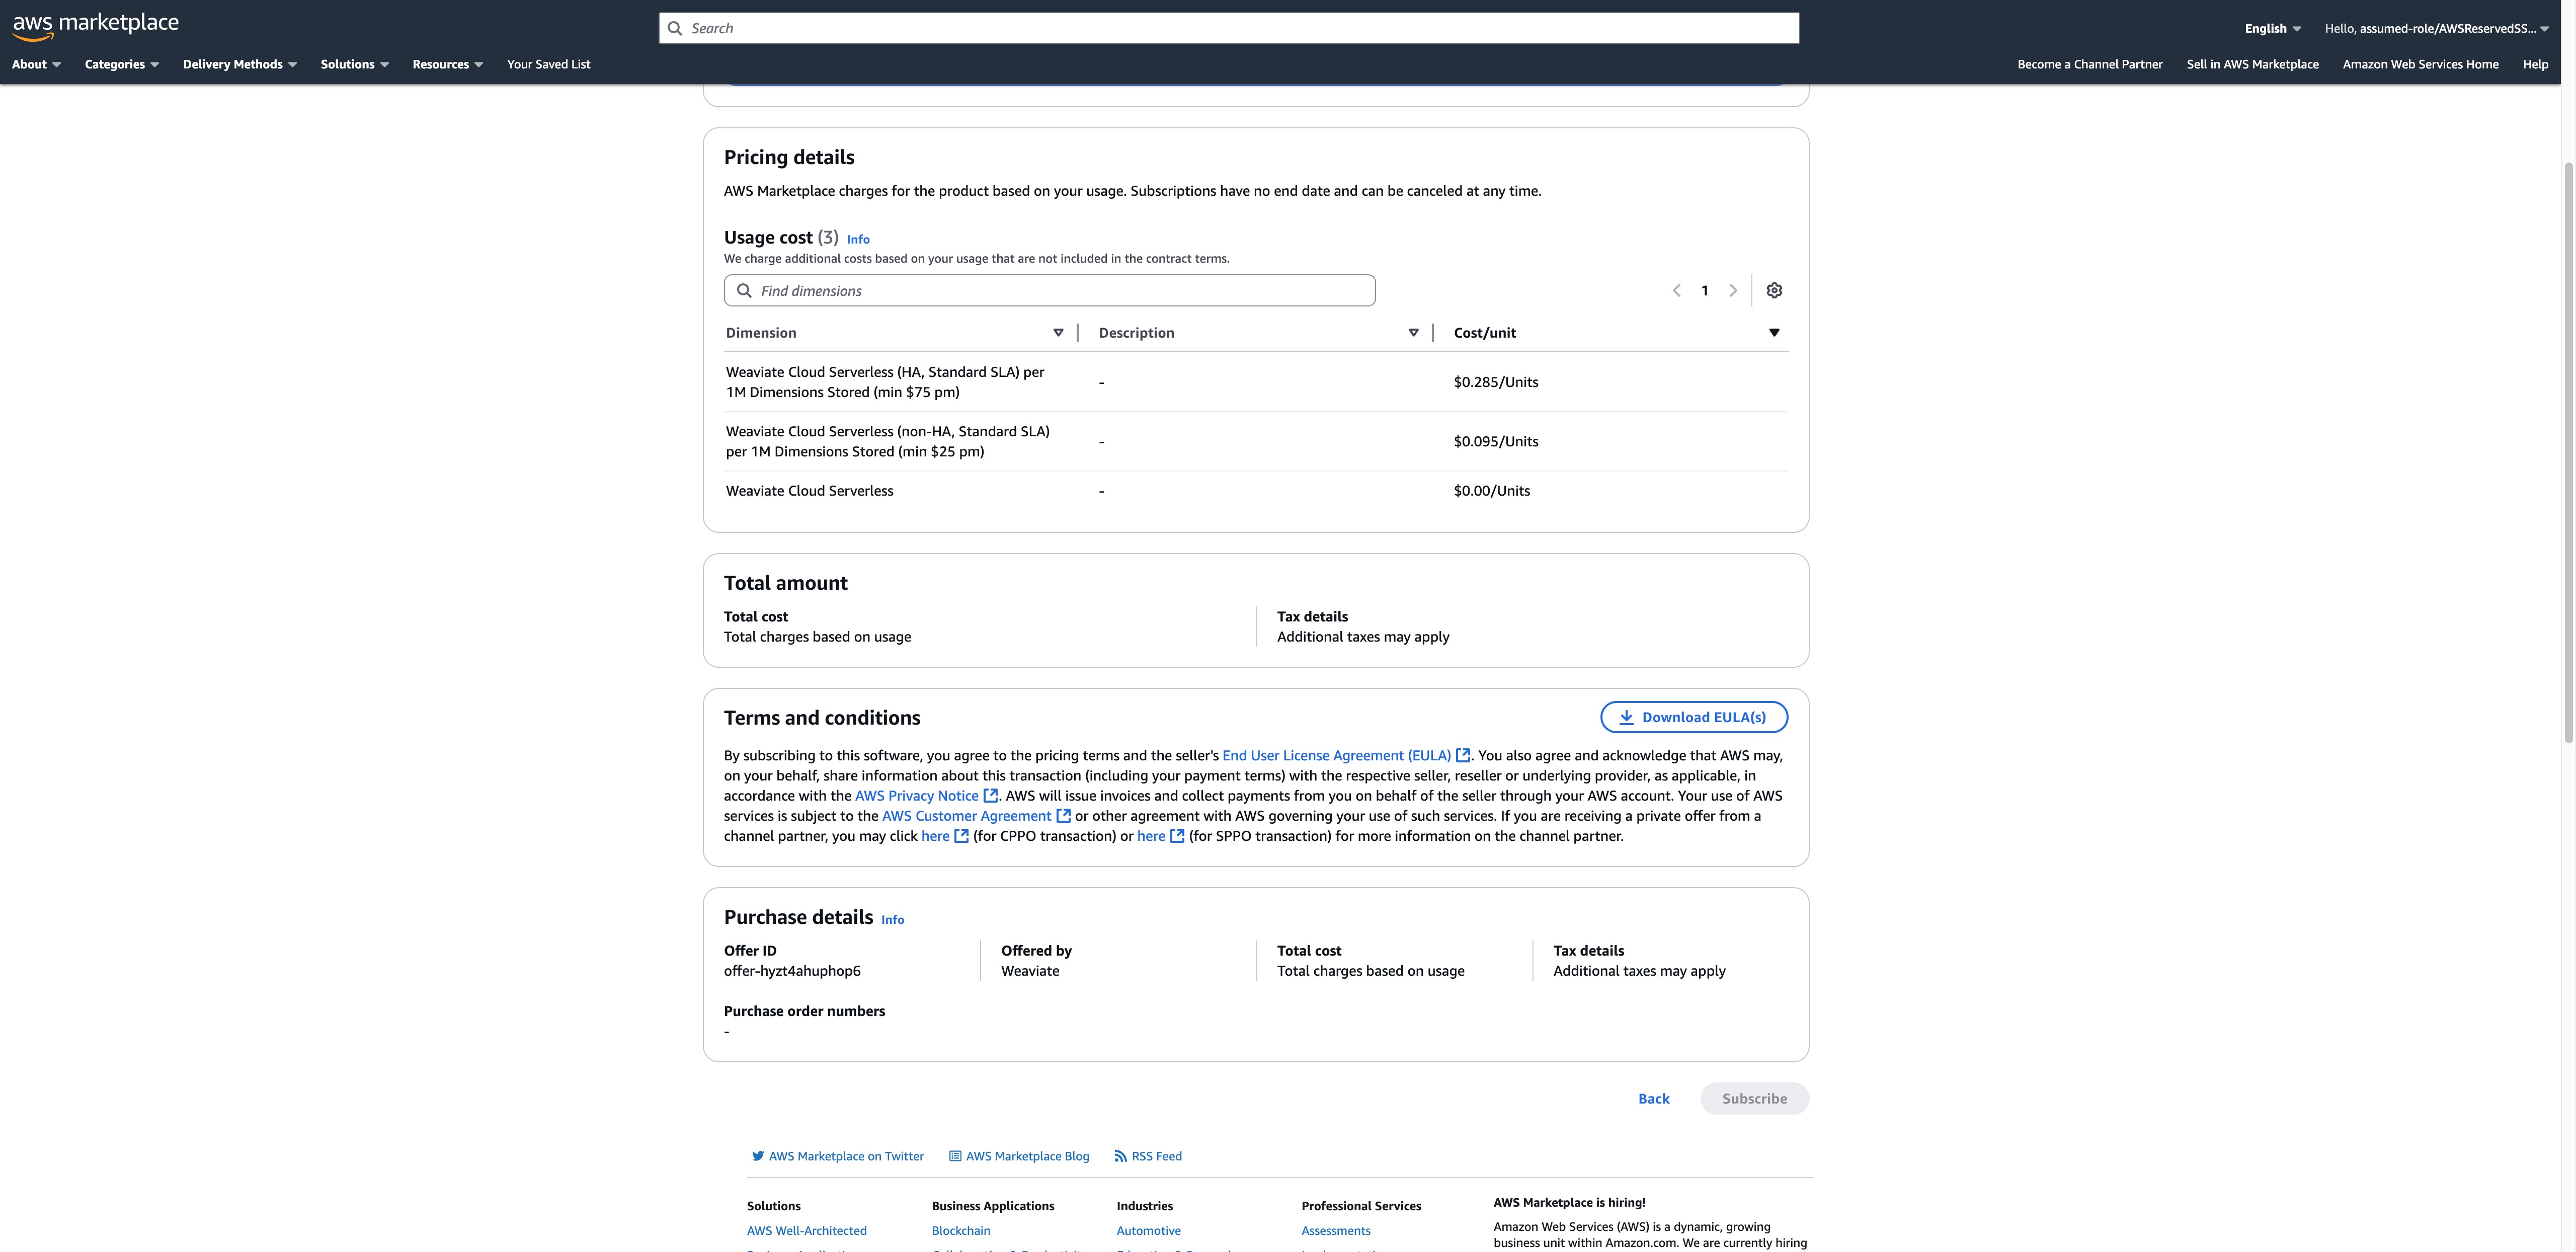Open the End User License Agreement link

click(1336, 756)
